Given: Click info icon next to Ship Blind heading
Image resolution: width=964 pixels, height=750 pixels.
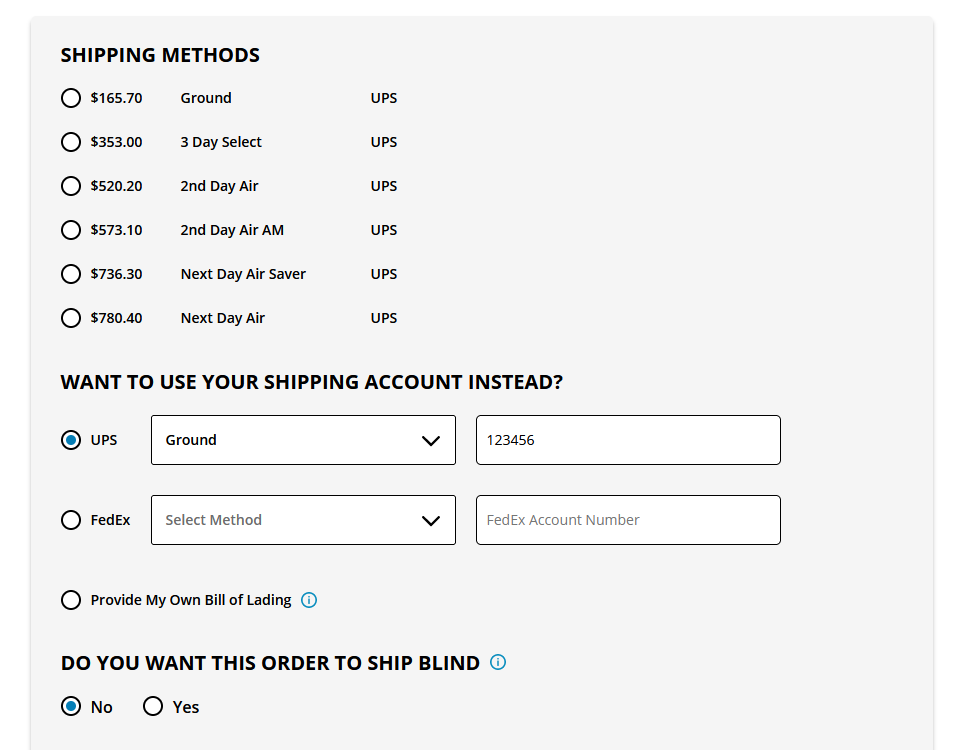Looking at the screenshot, I should click(498, 662).
